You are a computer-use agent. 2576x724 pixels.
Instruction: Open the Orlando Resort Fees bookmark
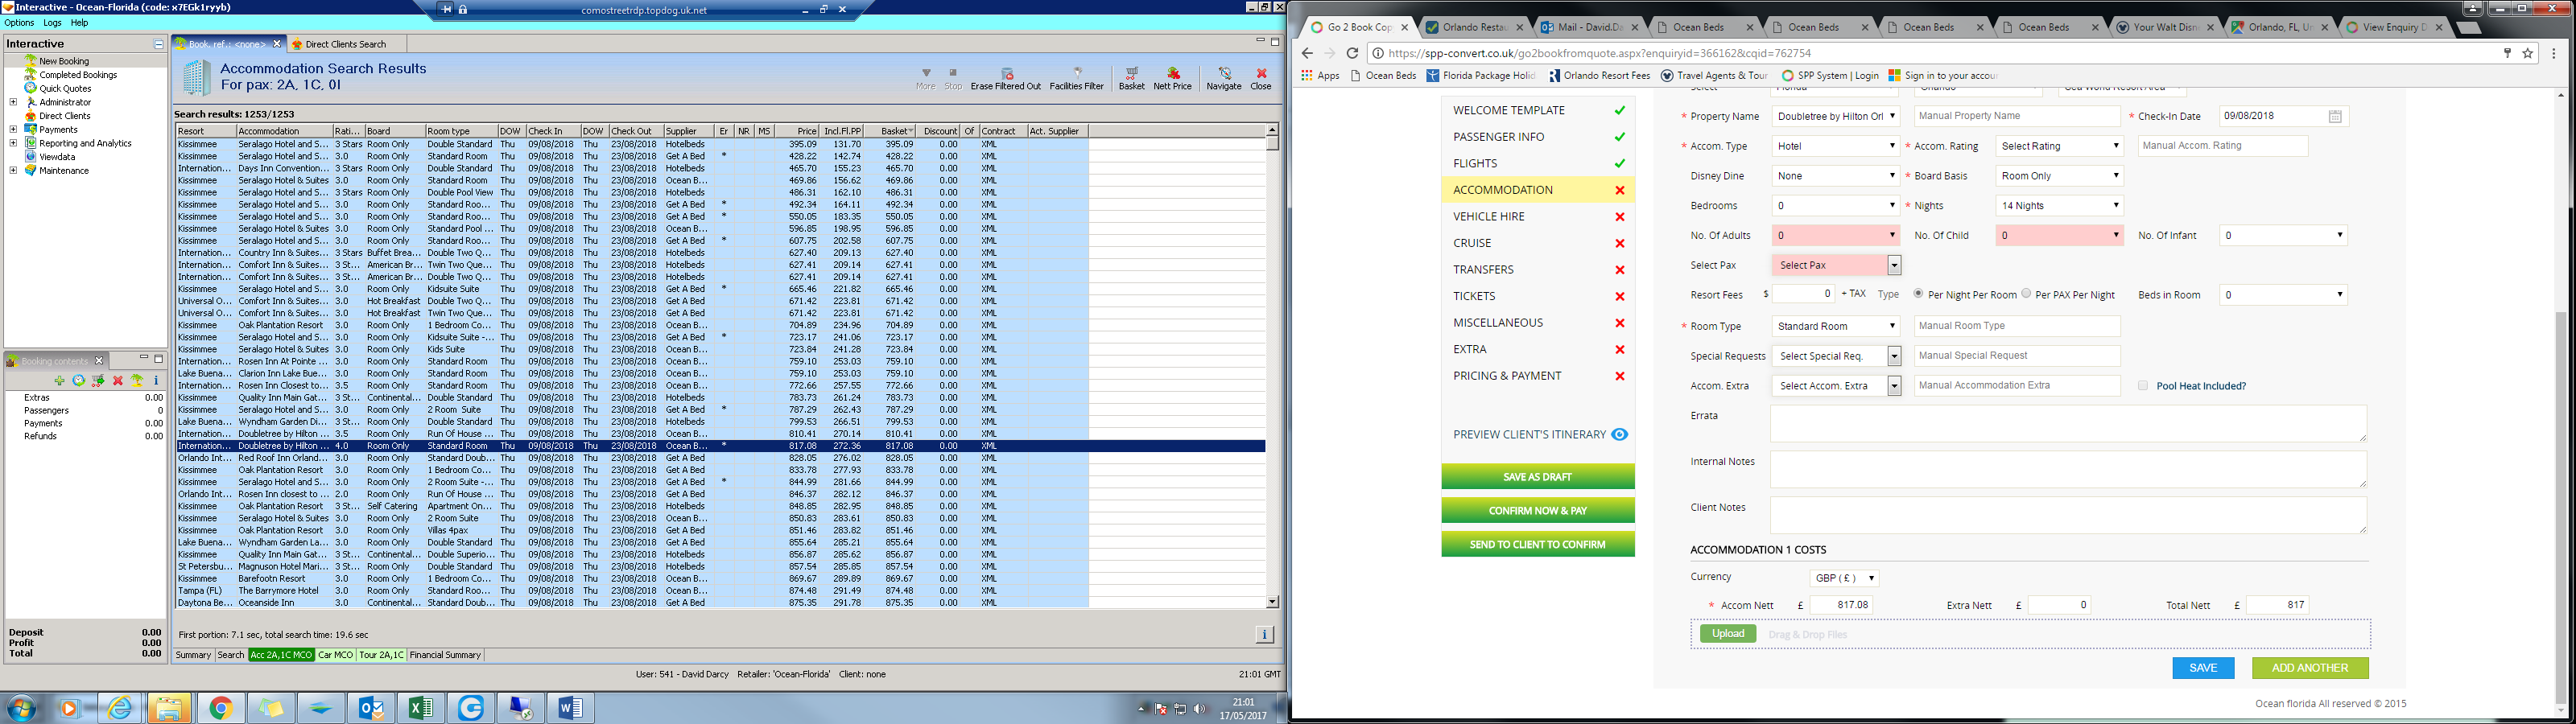(x=1599, y=75)
